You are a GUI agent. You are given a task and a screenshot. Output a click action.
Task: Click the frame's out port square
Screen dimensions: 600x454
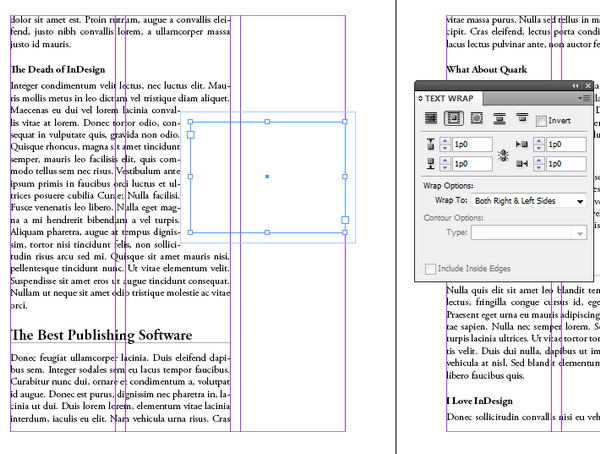(x=345, y=220)
